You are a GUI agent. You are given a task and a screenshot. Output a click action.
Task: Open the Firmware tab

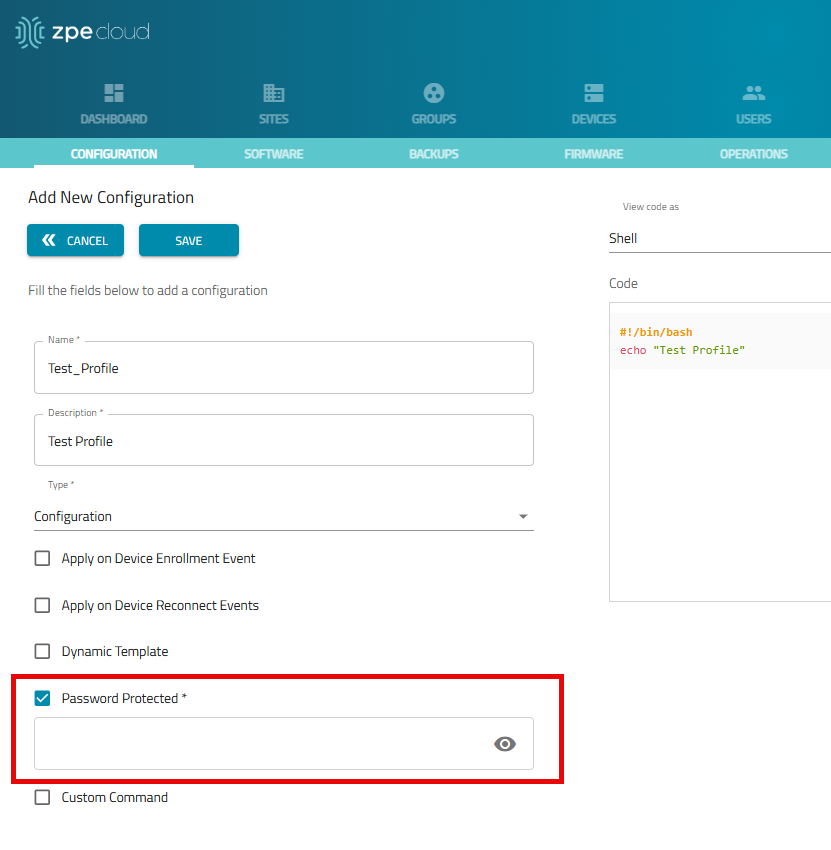pos(593,154)
